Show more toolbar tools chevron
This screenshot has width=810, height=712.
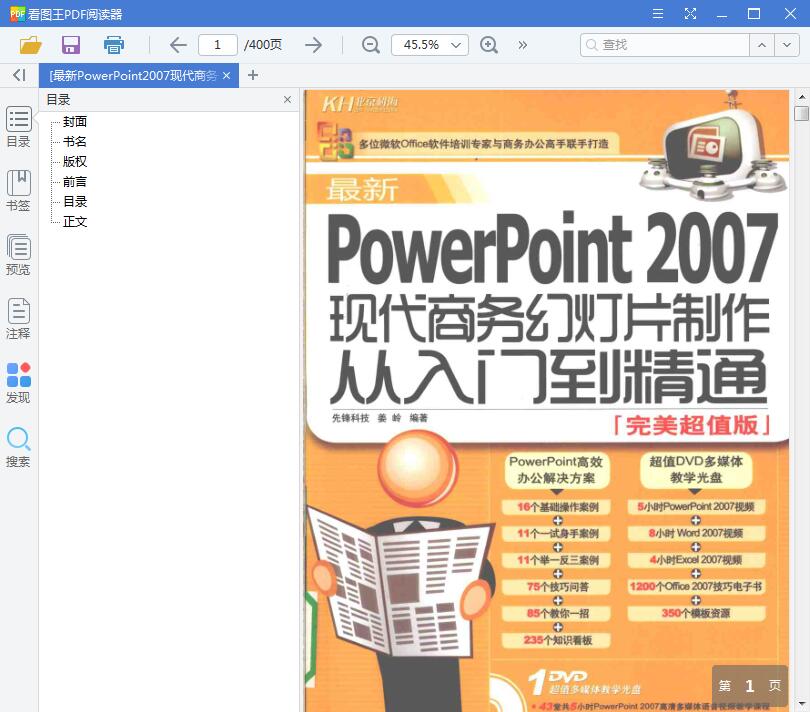click(x=523, y=45)
